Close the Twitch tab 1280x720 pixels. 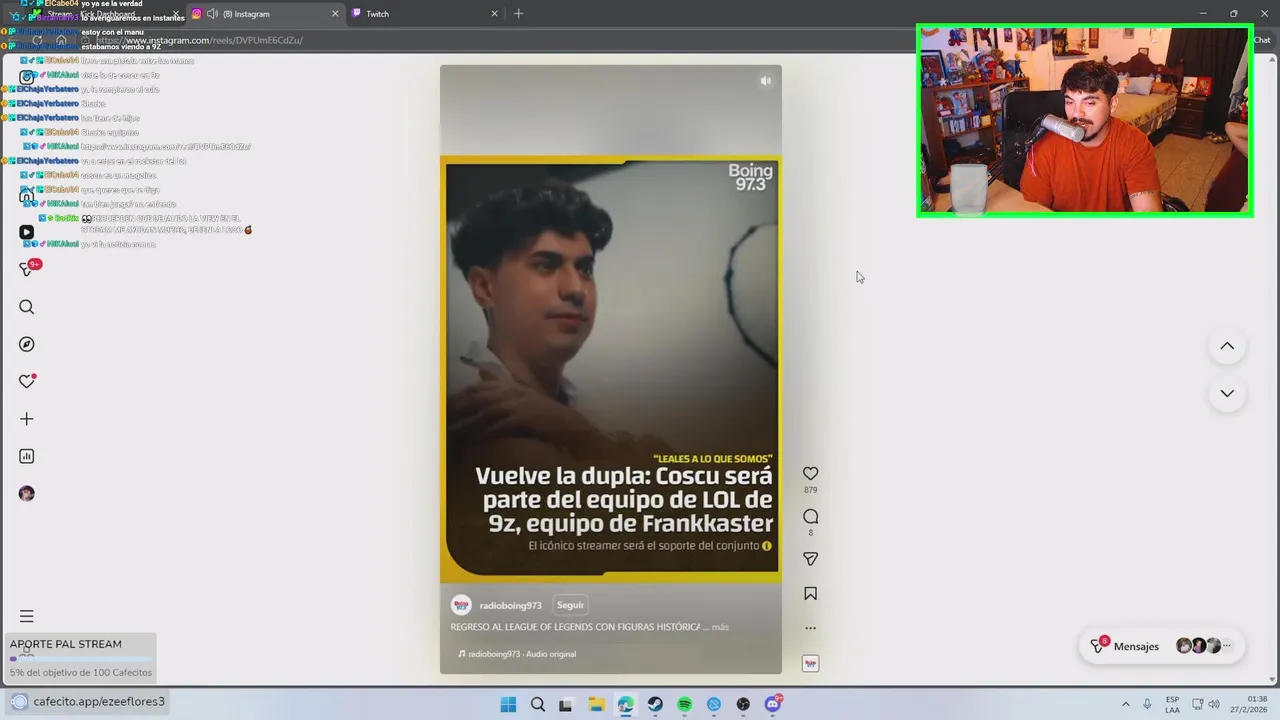pos(494,14)
